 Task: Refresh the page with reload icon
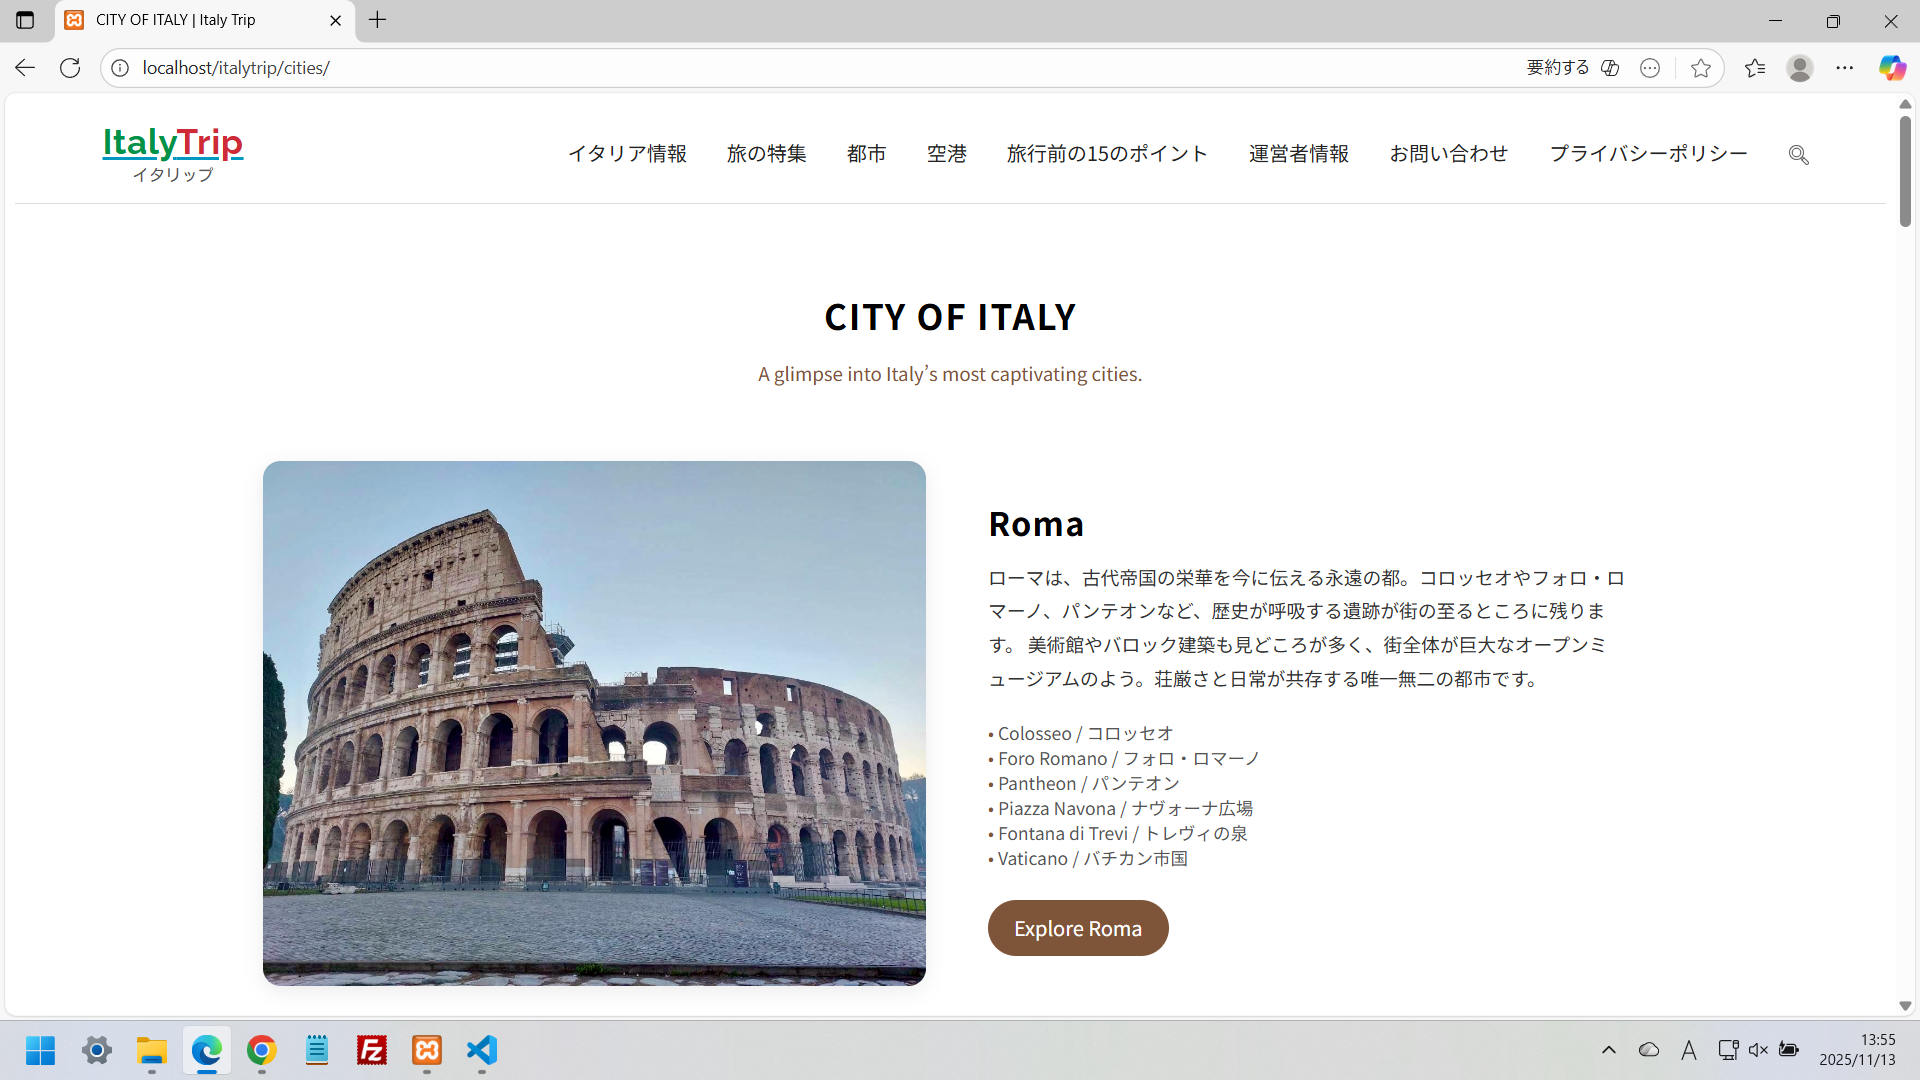70,68
